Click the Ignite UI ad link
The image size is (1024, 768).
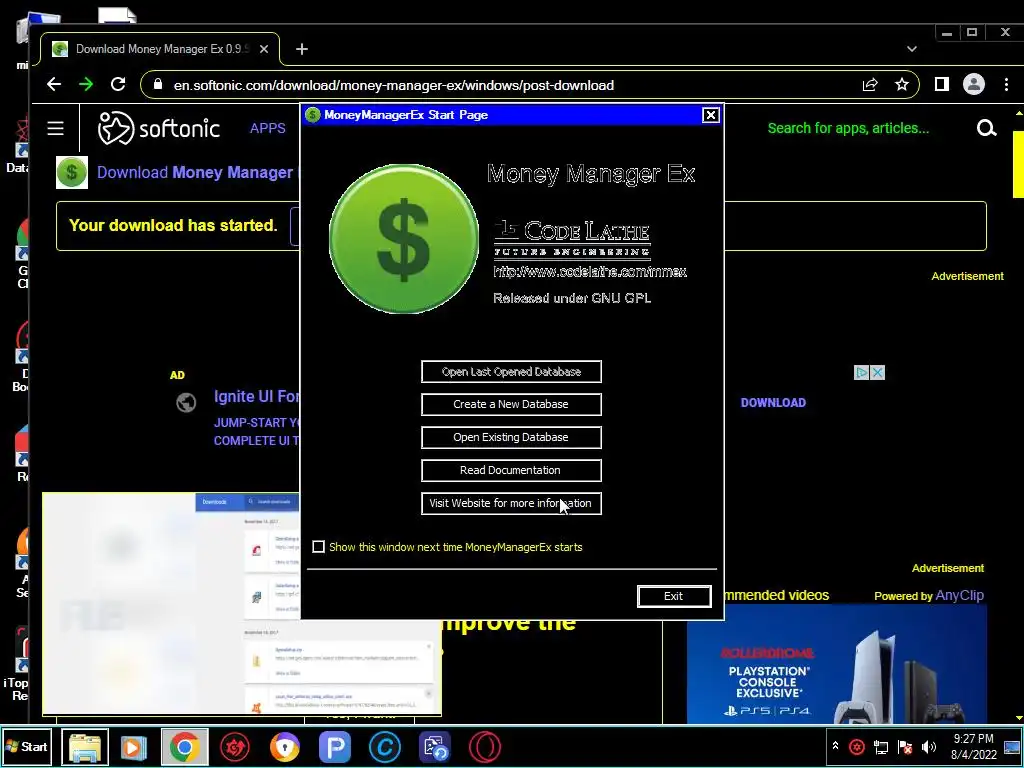point(257,396)
